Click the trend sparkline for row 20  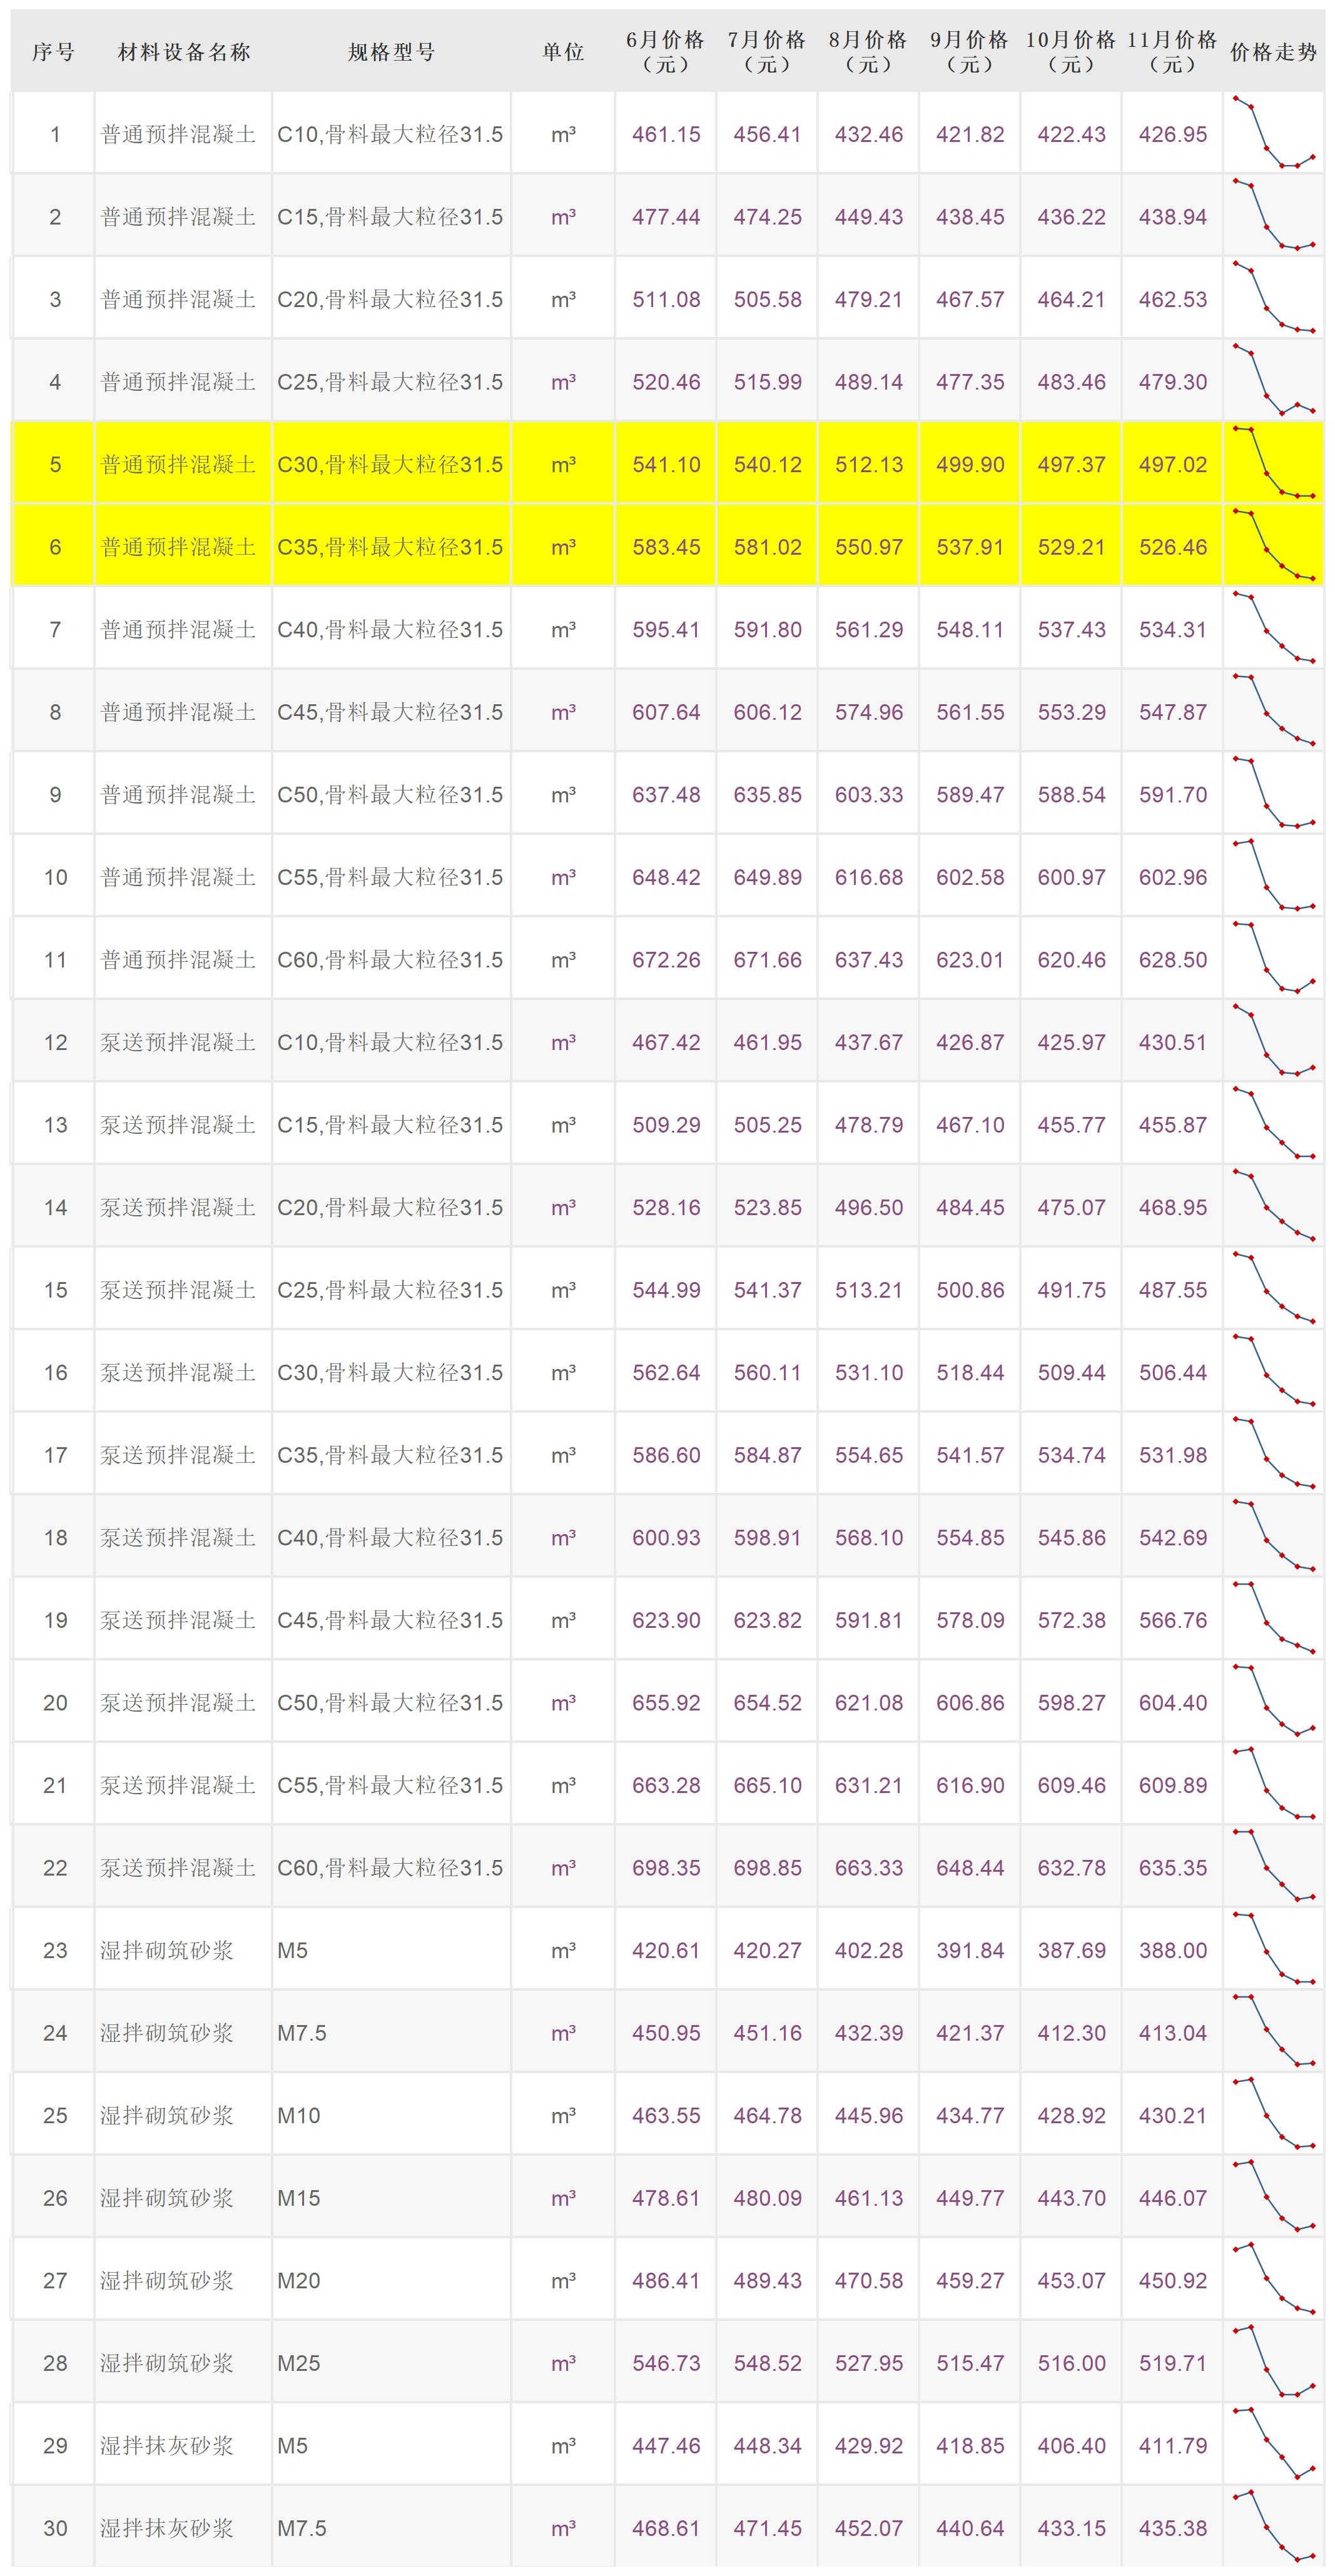(x=1273, y=1701)
